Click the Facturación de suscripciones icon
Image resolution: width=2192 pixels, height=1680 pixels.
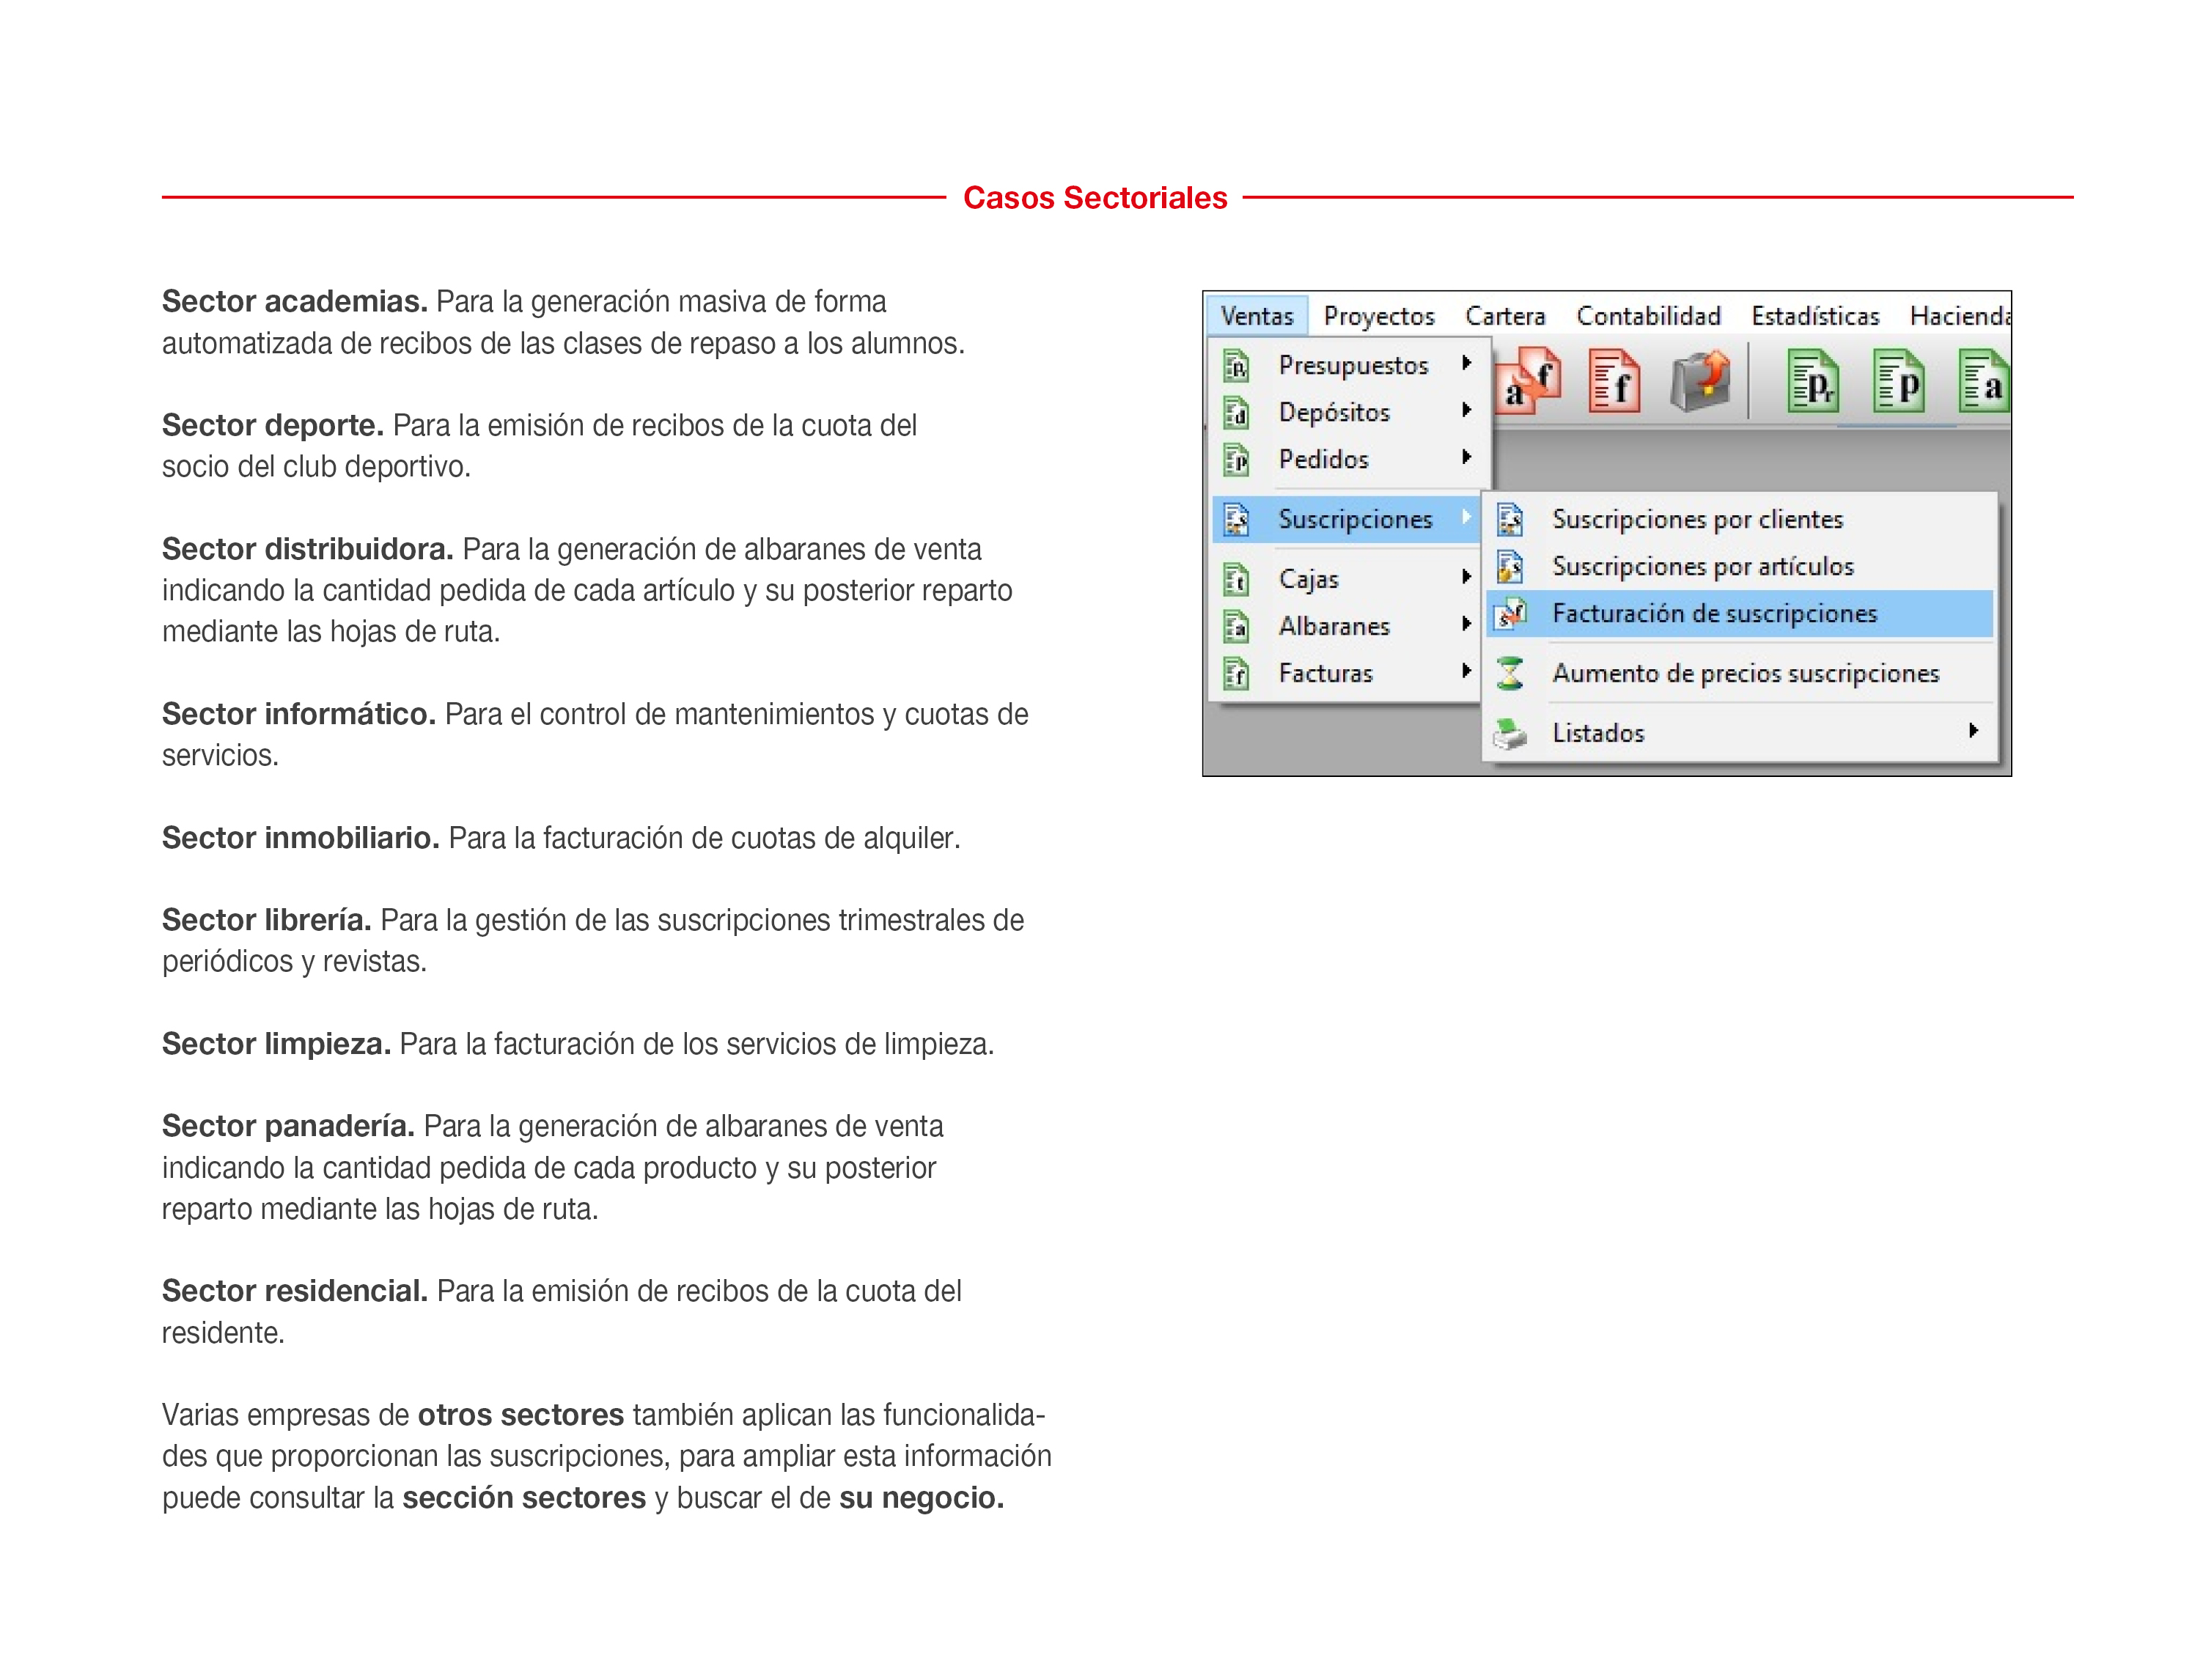click(x=1512, y=613)
